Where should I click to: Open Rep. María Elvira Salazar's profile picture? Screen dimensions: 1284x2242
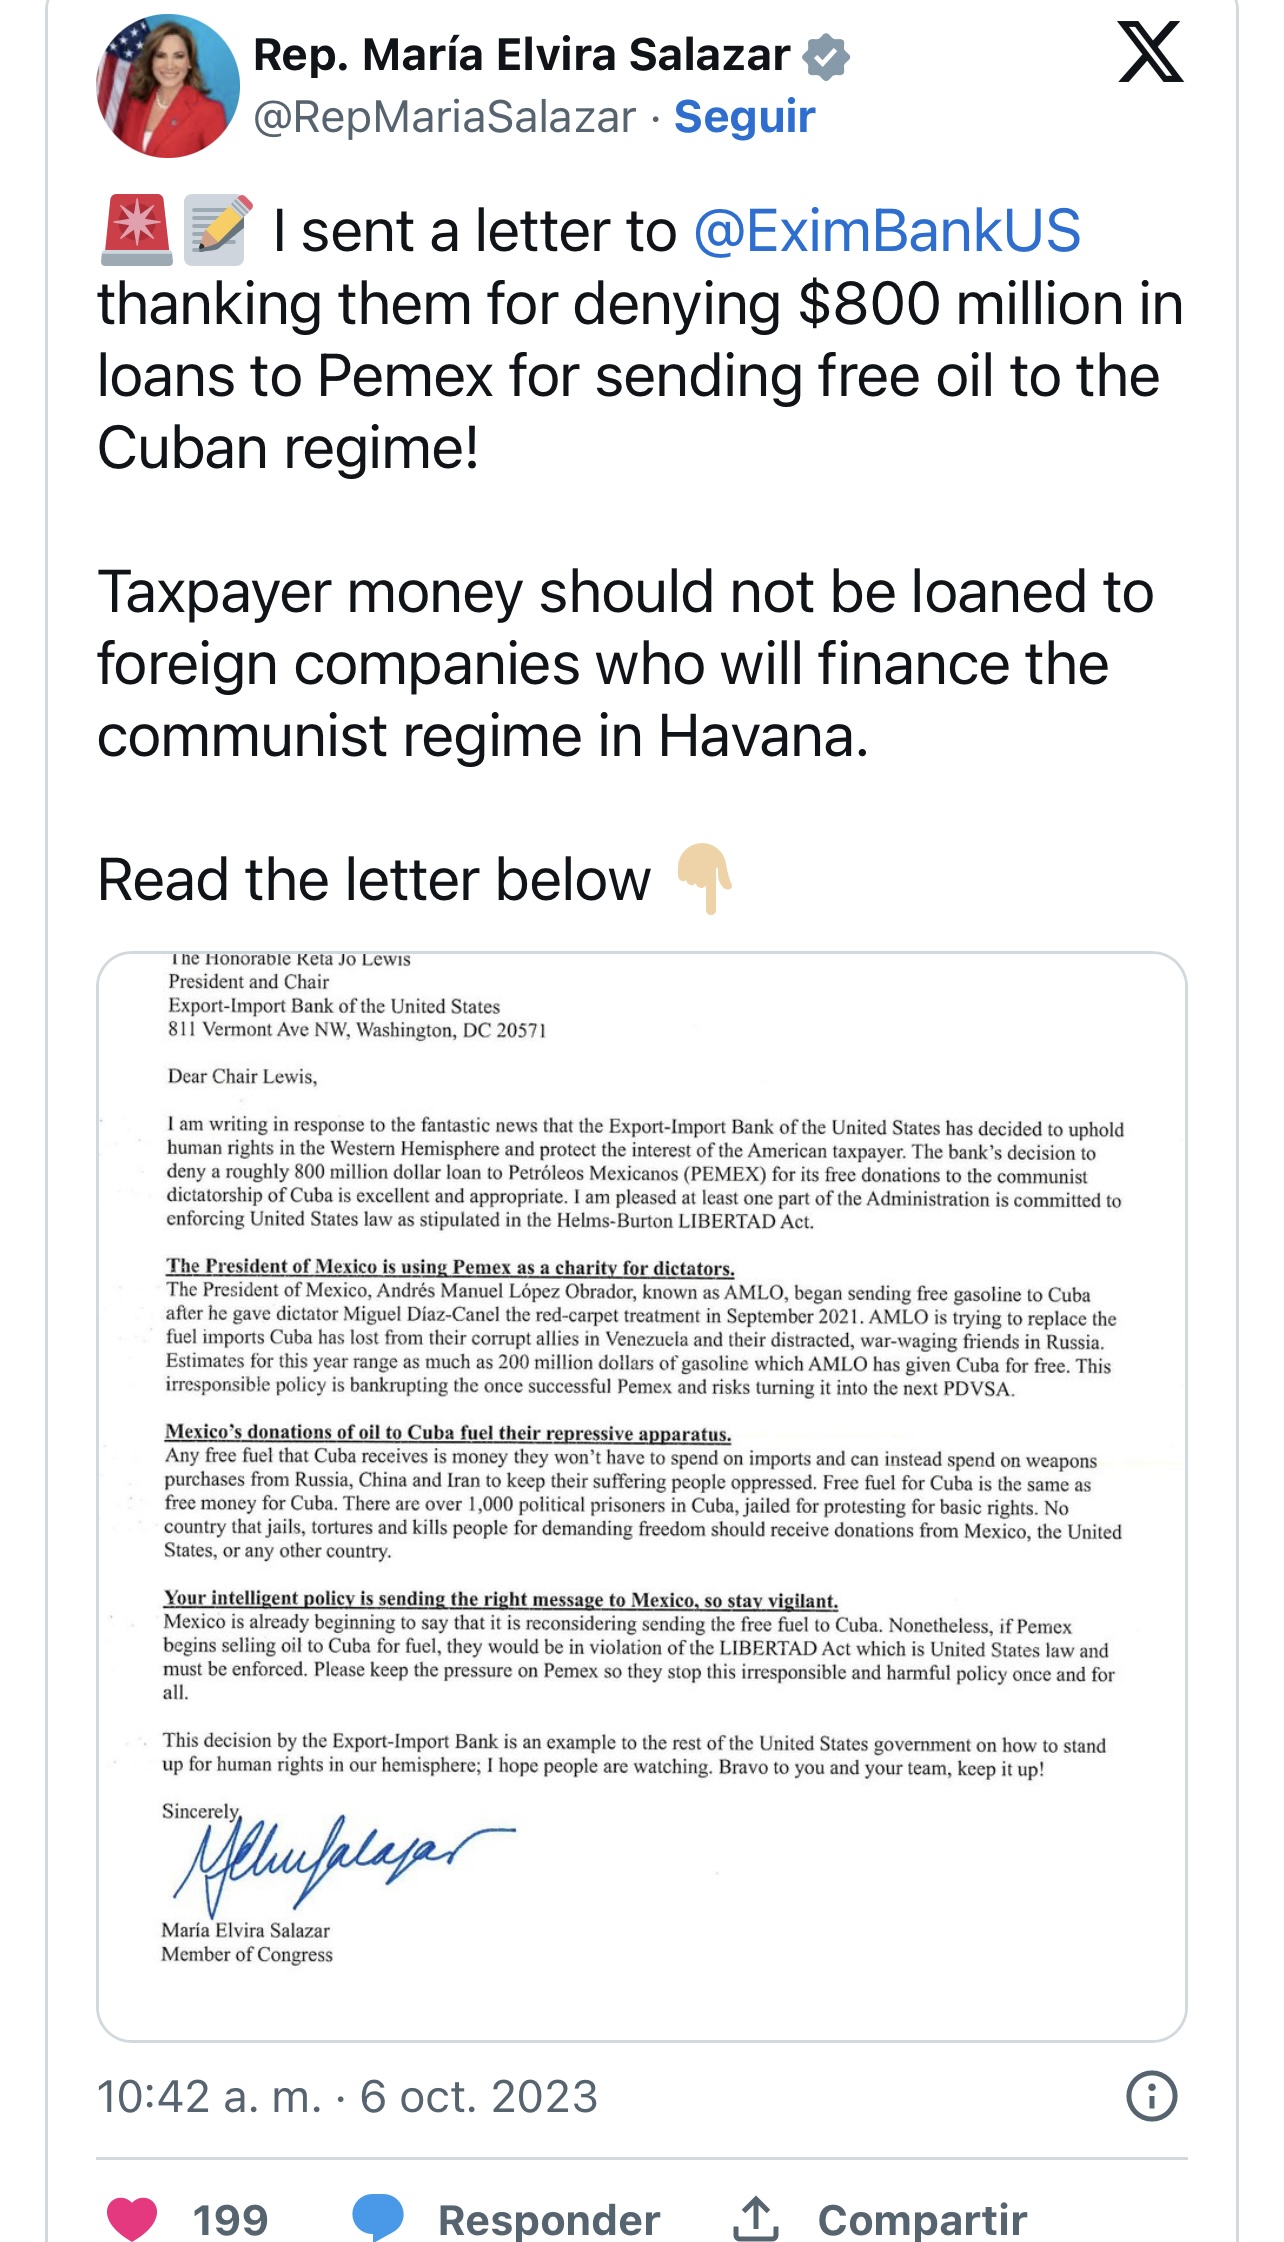(x=167, y=86)
